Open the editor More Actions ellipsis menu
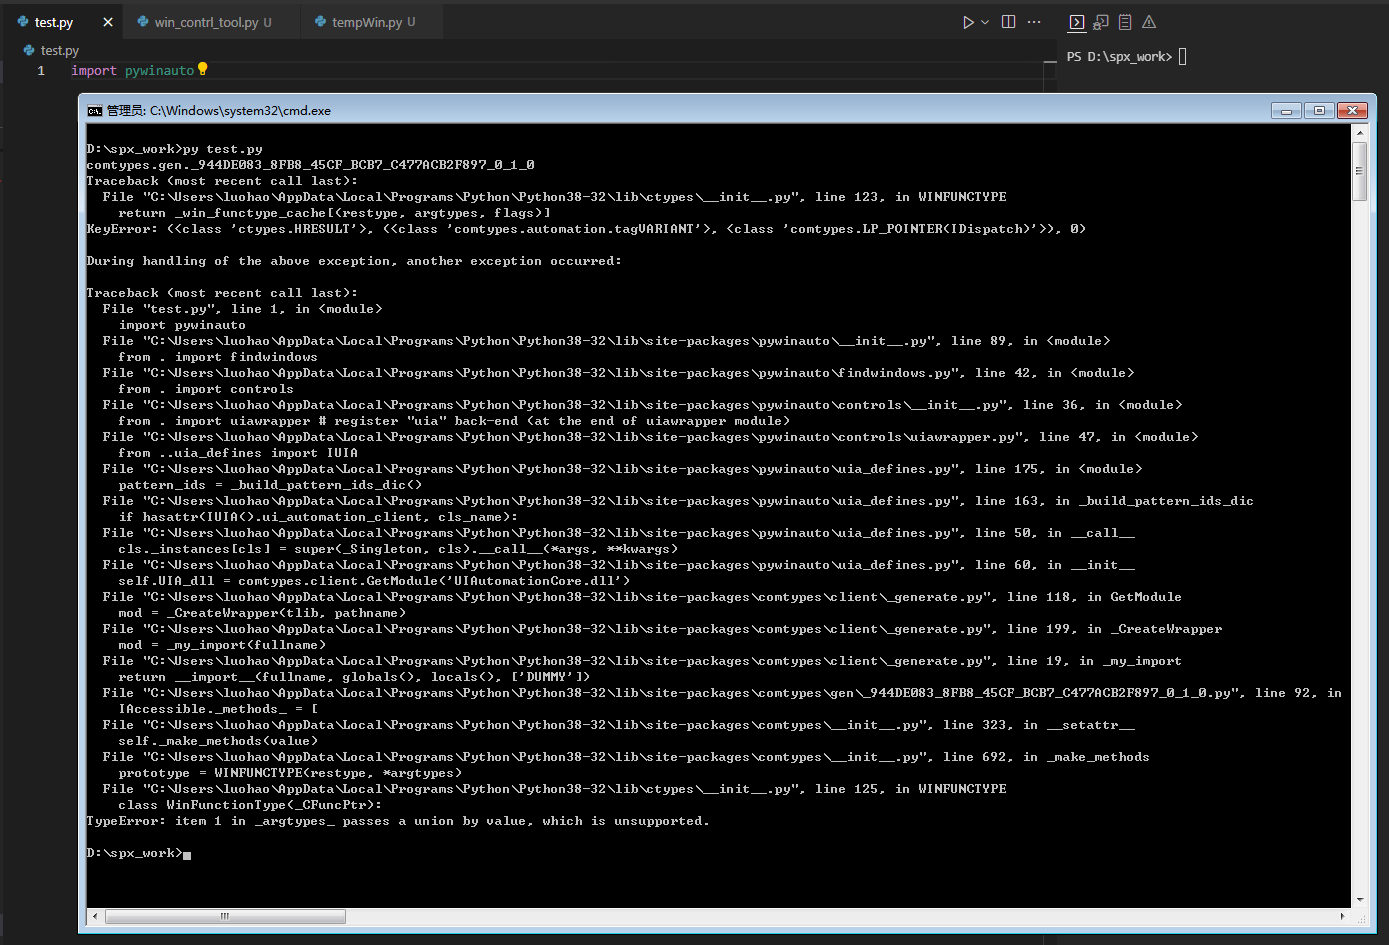This screenshot has width=1389, height=945. tap(1034, 22)
